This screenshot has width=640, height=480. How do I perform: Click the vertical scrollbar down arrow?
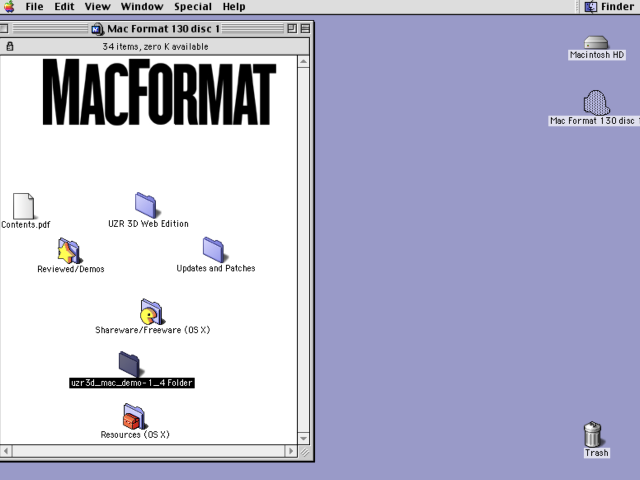(x=303, y=438)
